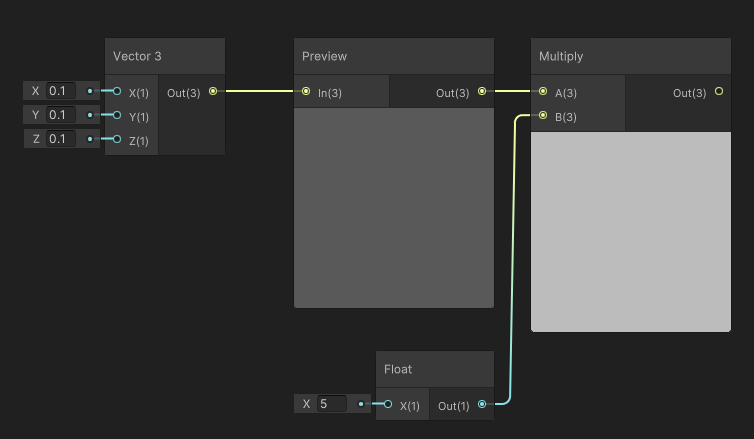Select the Multiply node title bar
This screenshot has width=754, height=439.
[631, 56]
